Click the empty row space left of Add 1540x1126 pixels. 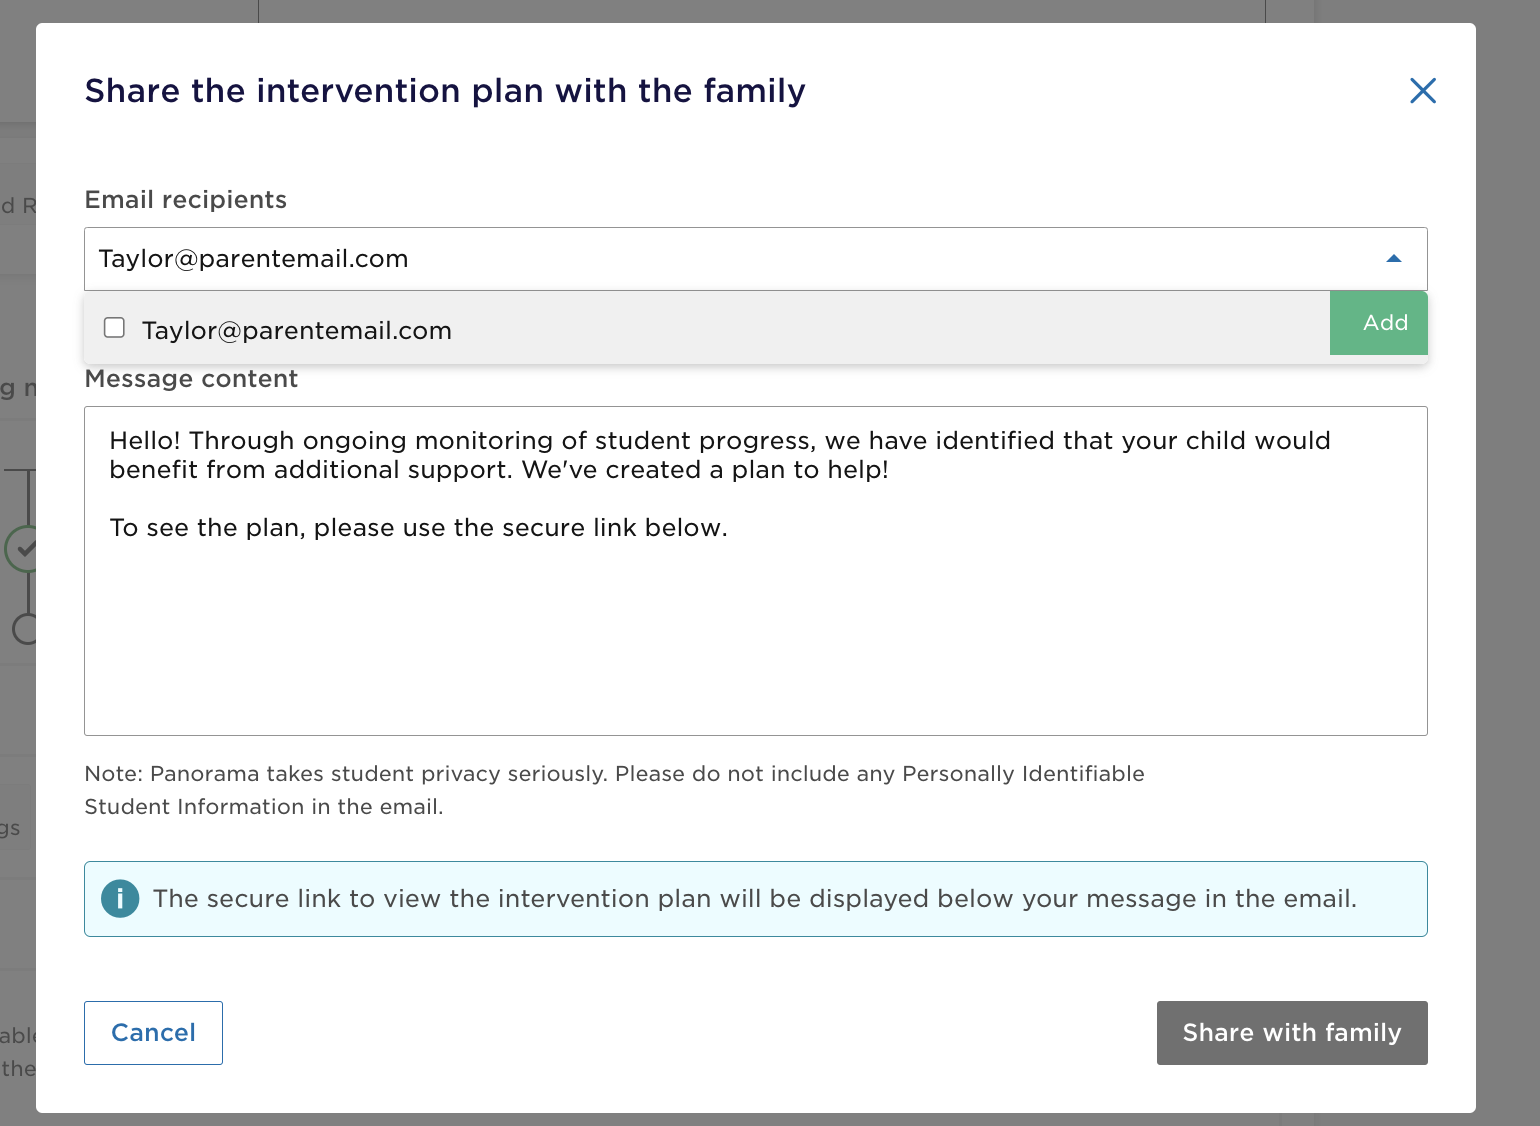click(x=890, y=329)
